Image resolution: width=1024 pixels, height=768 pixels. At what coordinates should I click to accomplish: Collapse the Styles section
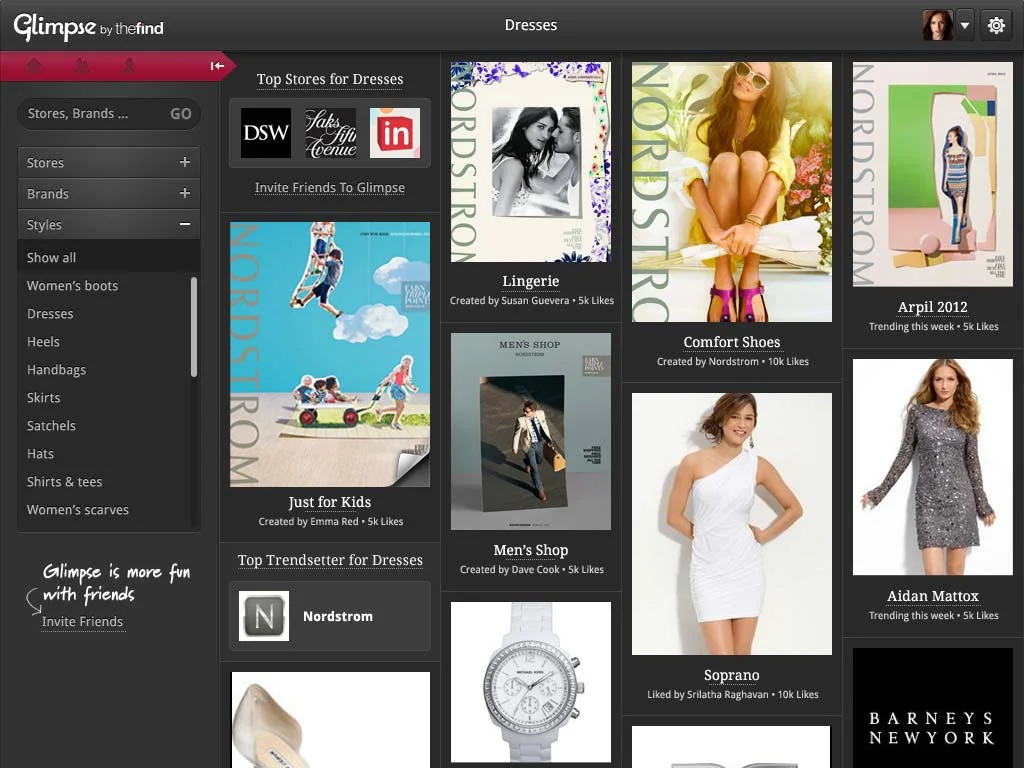[x=108, y=225]
